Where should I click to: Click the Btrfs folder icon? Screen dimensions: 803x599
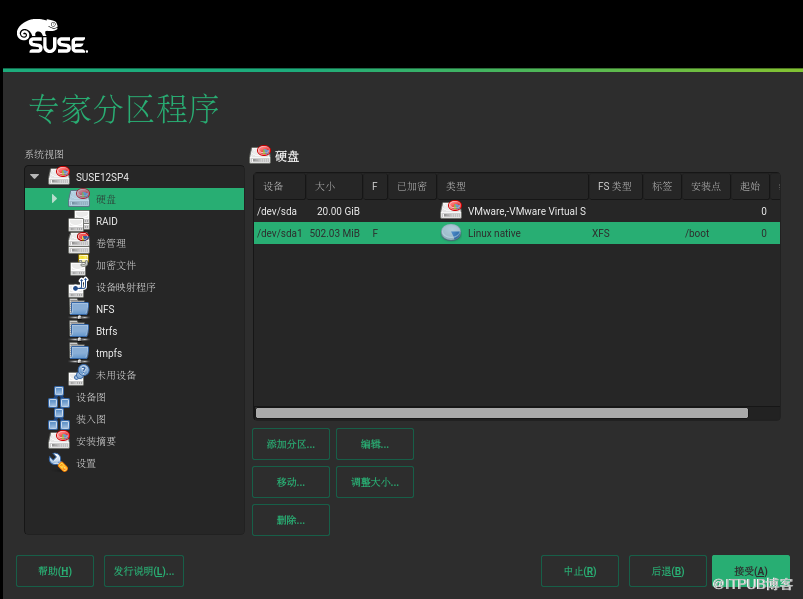[x=79, y=331]
